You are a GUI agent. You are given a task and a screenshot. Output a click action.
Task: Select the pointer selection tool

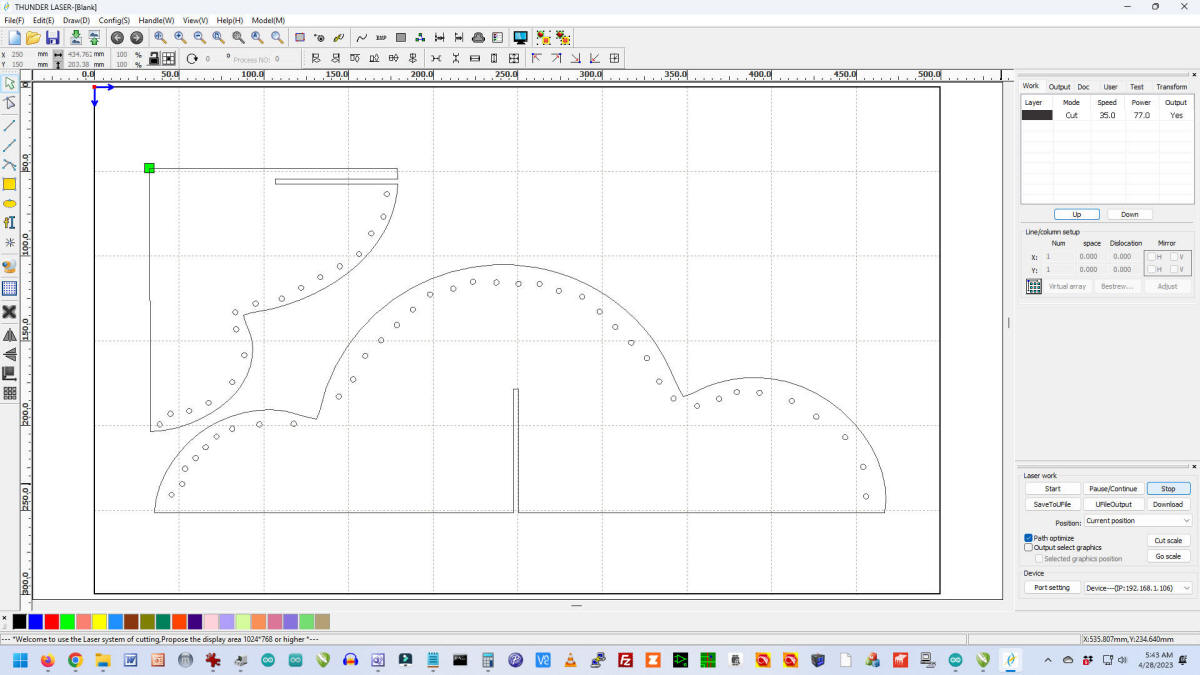[10, 83]
